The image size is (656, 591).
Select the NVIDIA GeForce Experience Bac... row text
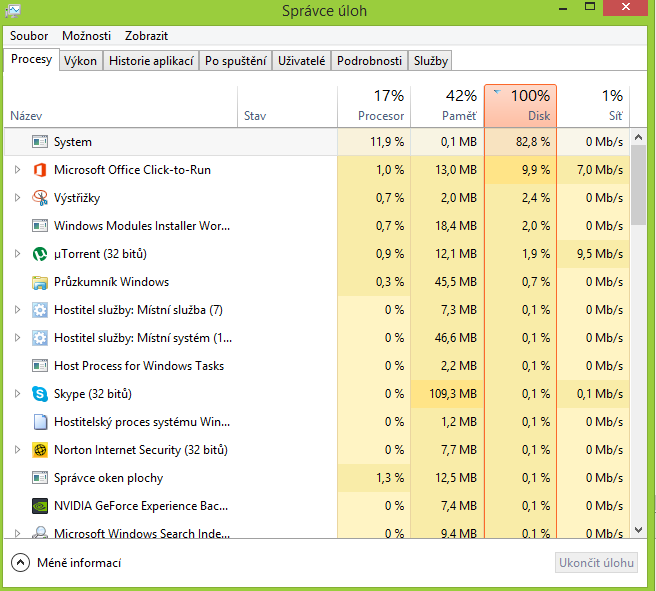[x=141, y=506]
